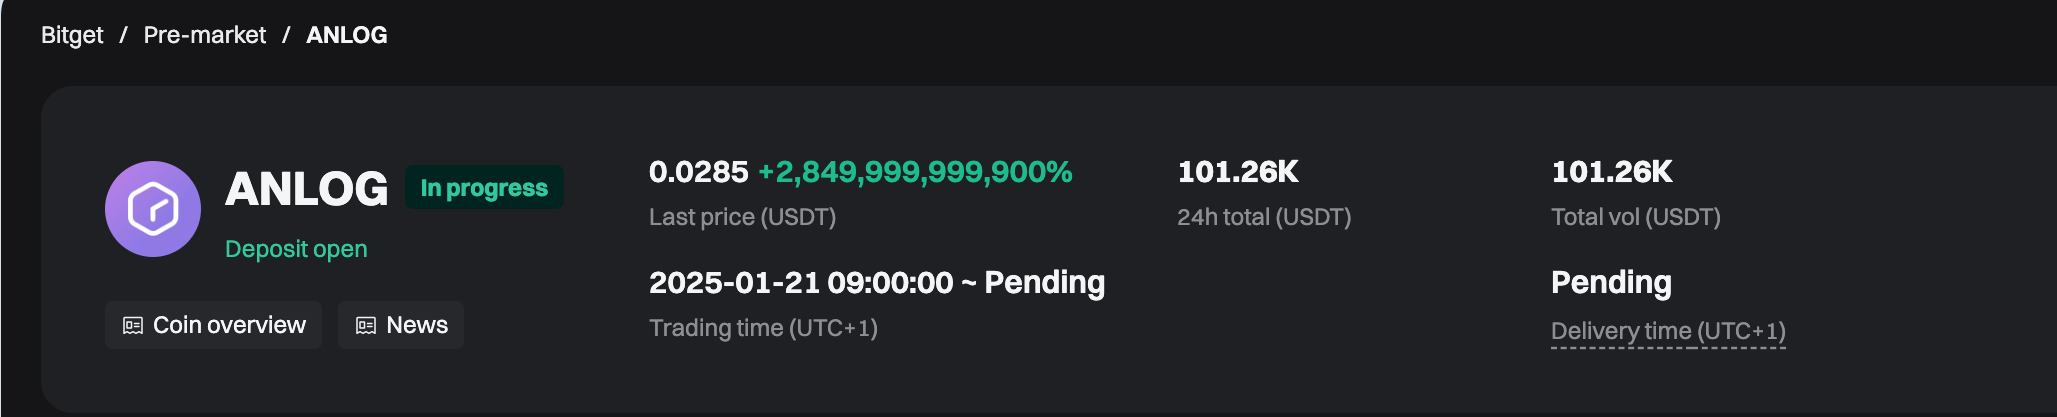
Task: Click the 0.0285 last price value
Action: coord(698,172)
